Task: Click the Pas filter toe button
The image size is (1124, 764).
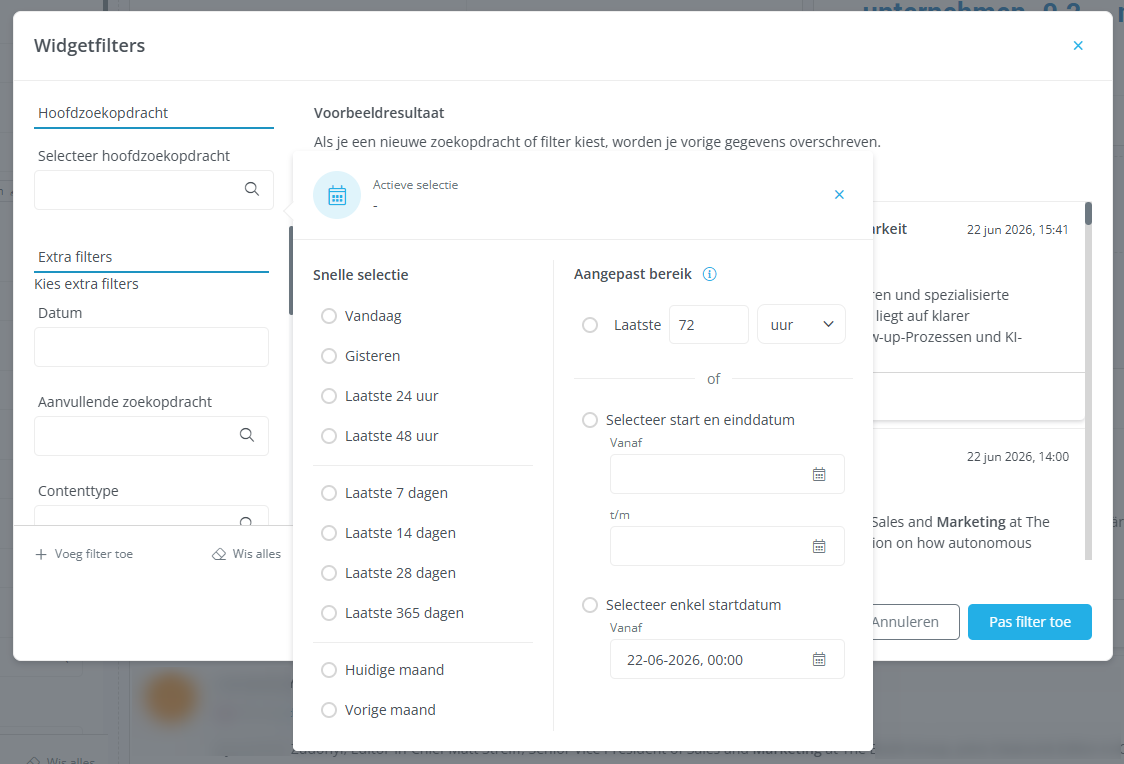Action: tap(1029, 622)
